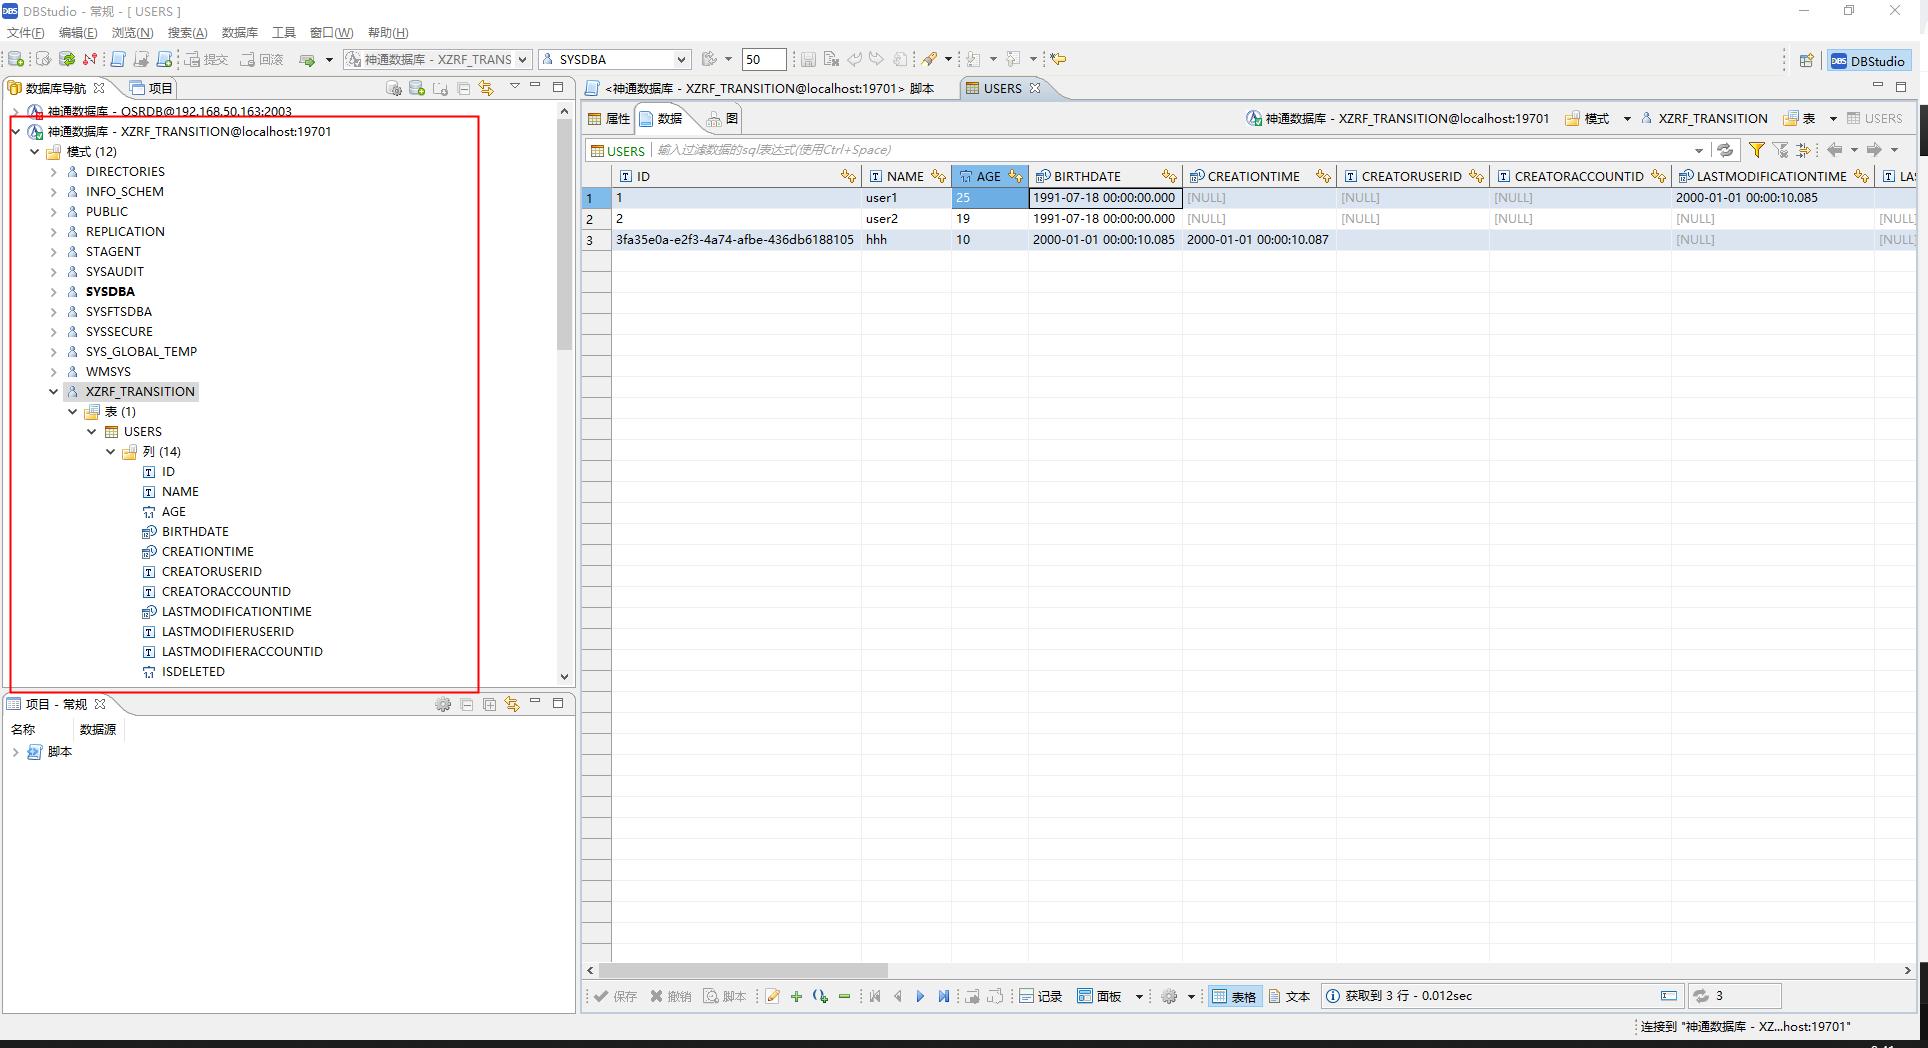Click the result row limit field showing 50
Viewport: 1928px width, 1048px height.
763,60
